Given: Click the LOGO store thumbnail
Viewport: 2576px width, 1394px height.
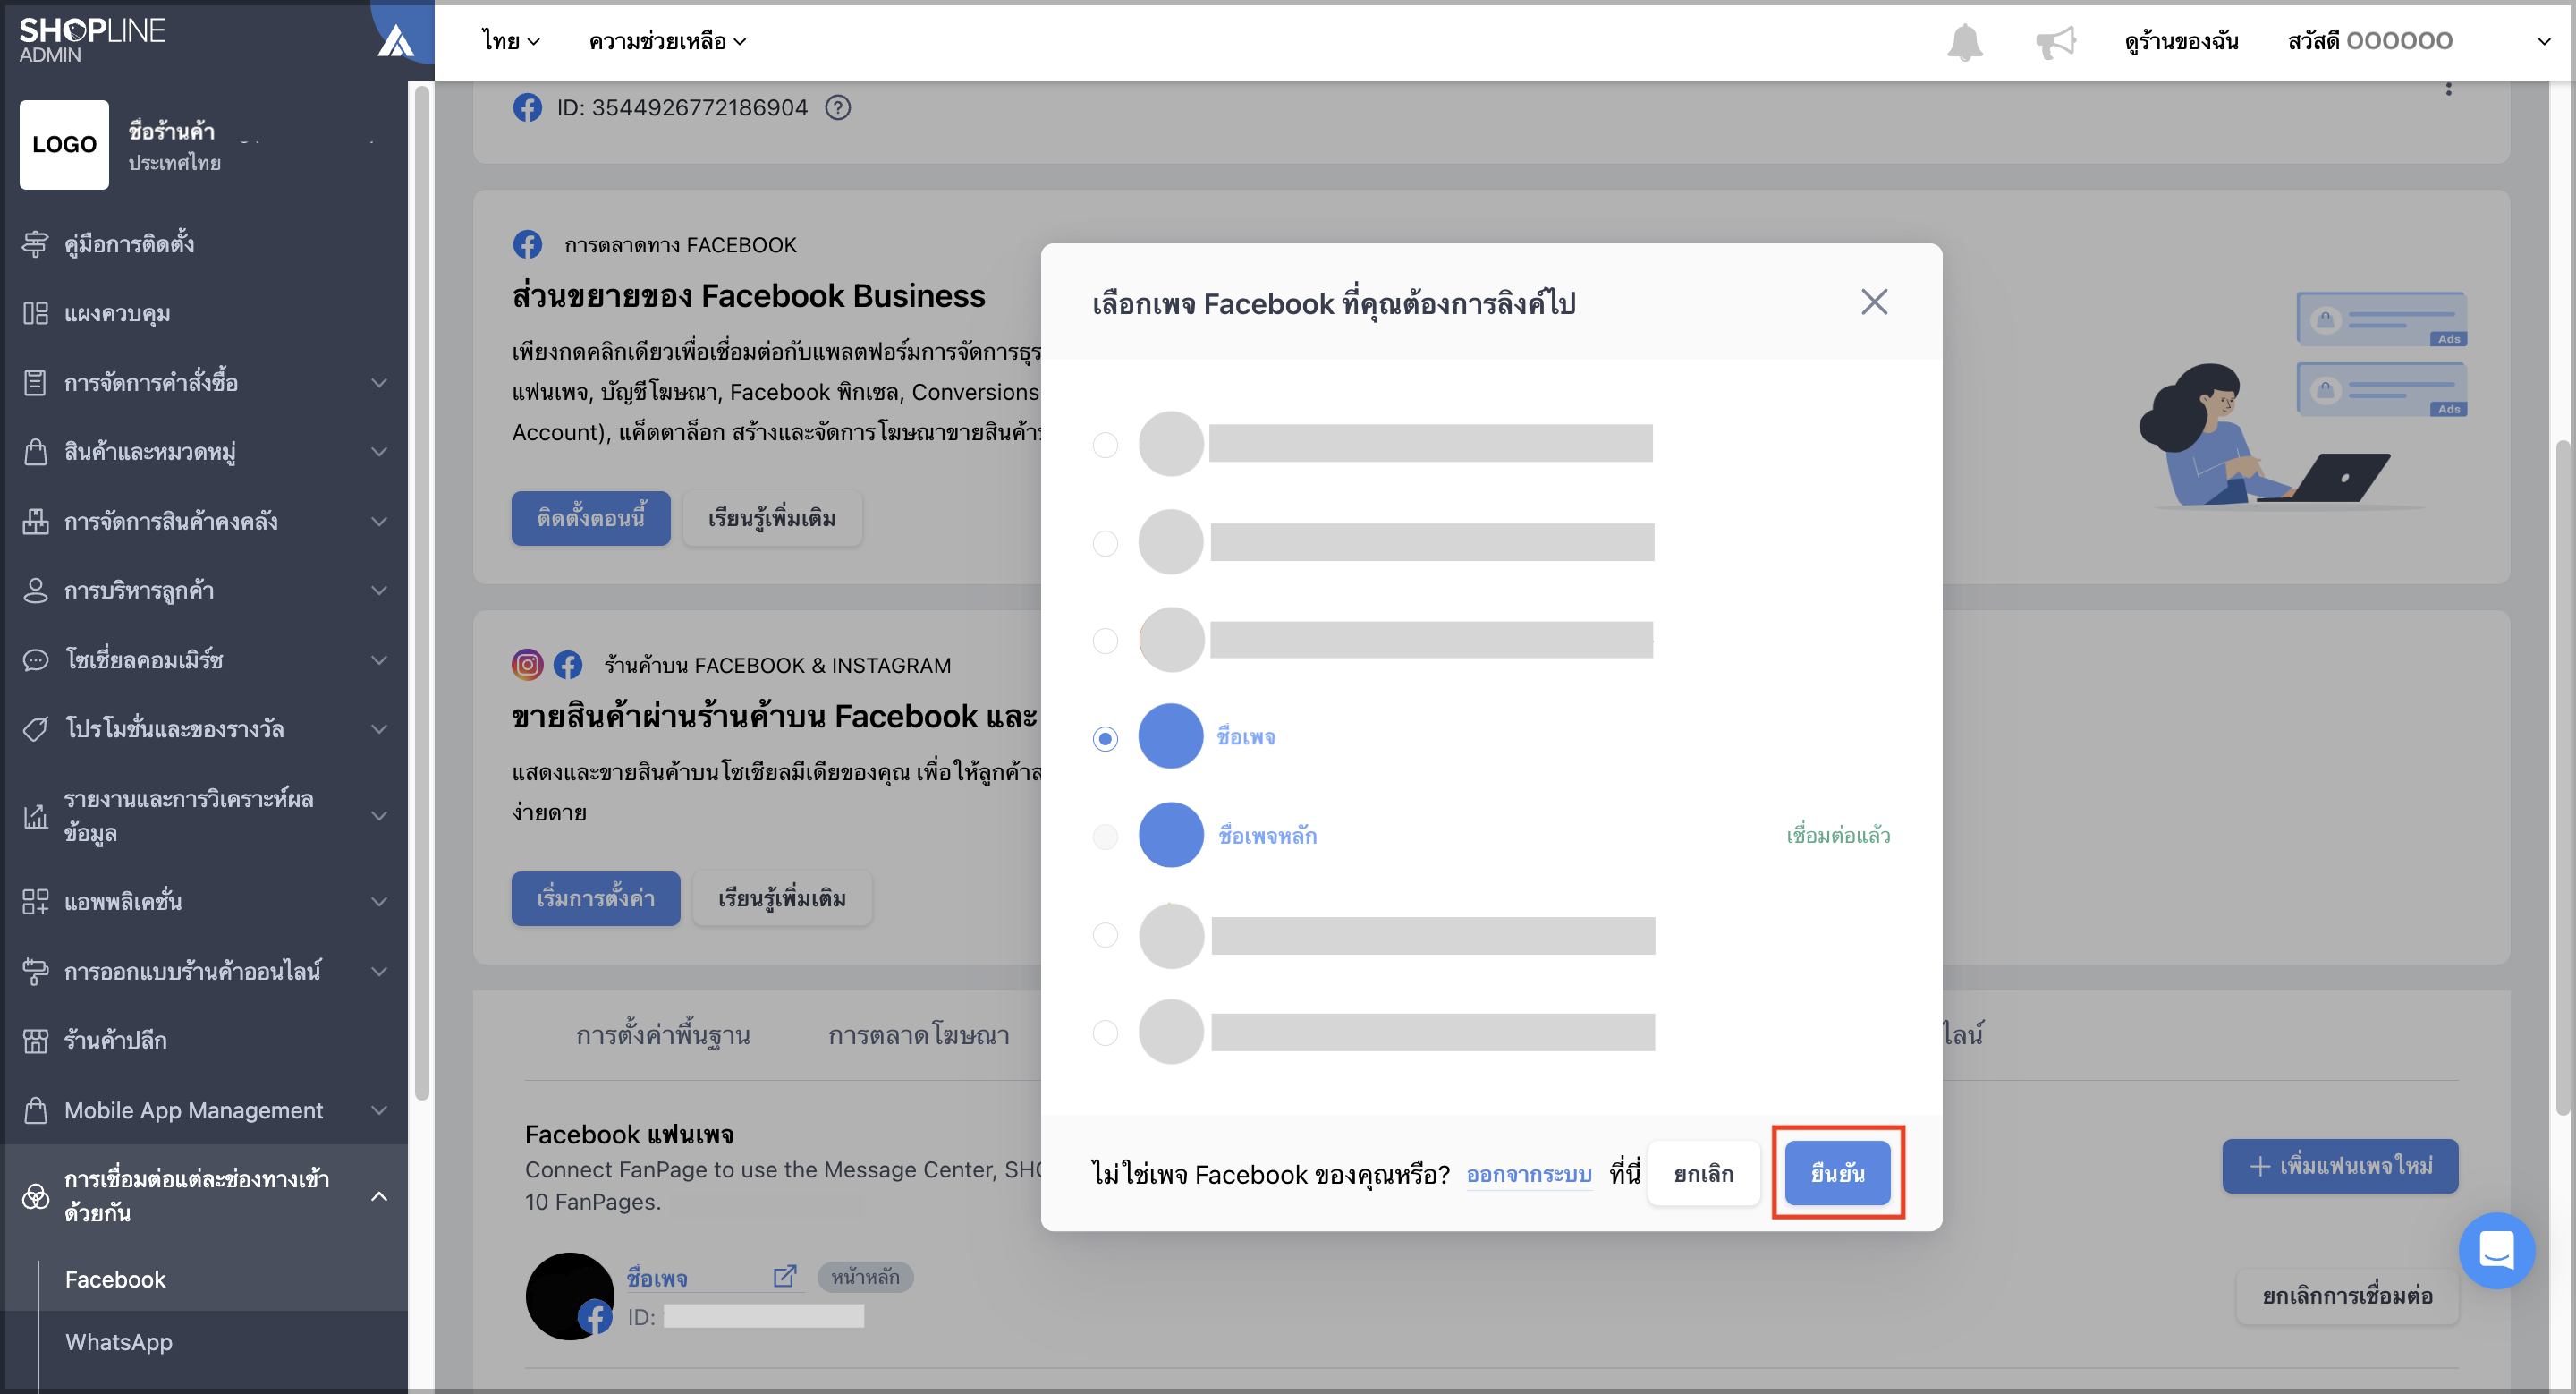Looking at the screenshot, I should [x=64, y=144].
